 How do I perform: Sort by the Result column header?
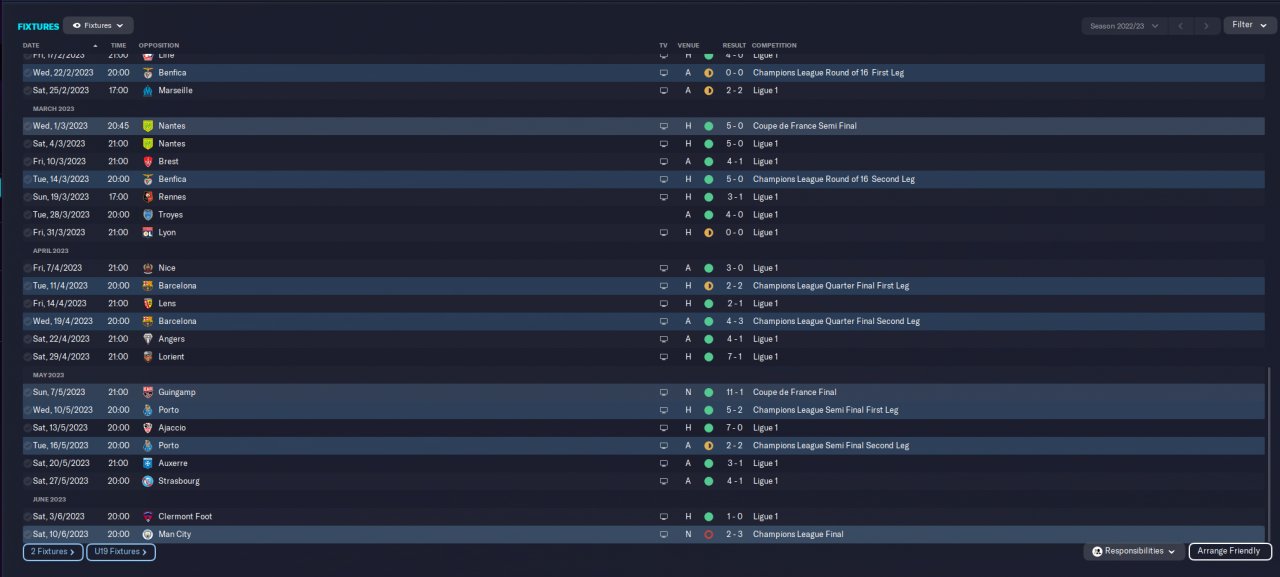tap(734, 46)
